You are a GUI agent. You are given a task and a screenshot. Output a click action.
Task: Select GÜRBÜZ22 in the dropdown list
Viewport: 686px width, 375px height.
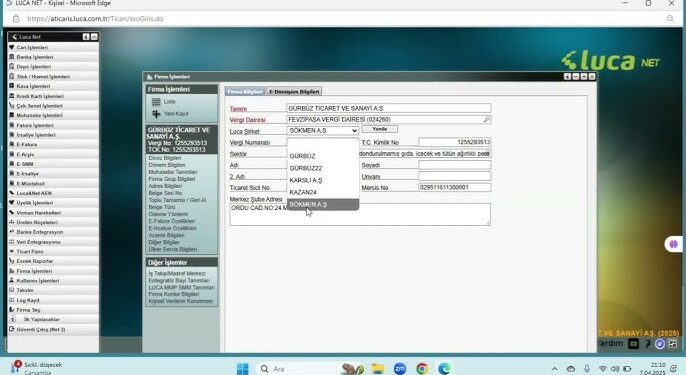pyautogui.click(x=323, y=168)
